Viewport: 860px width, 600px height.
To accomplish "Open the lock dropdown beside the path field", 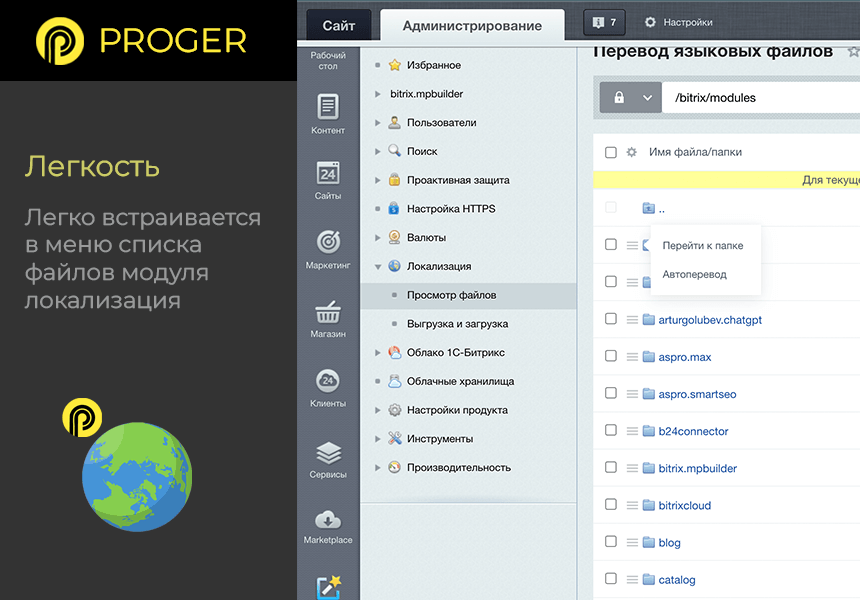I will click(631, 98).
